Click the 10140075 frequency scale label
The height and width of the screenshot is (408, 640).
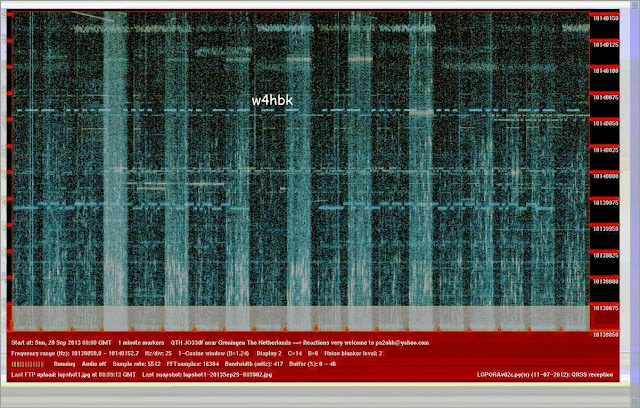[606, 98]
